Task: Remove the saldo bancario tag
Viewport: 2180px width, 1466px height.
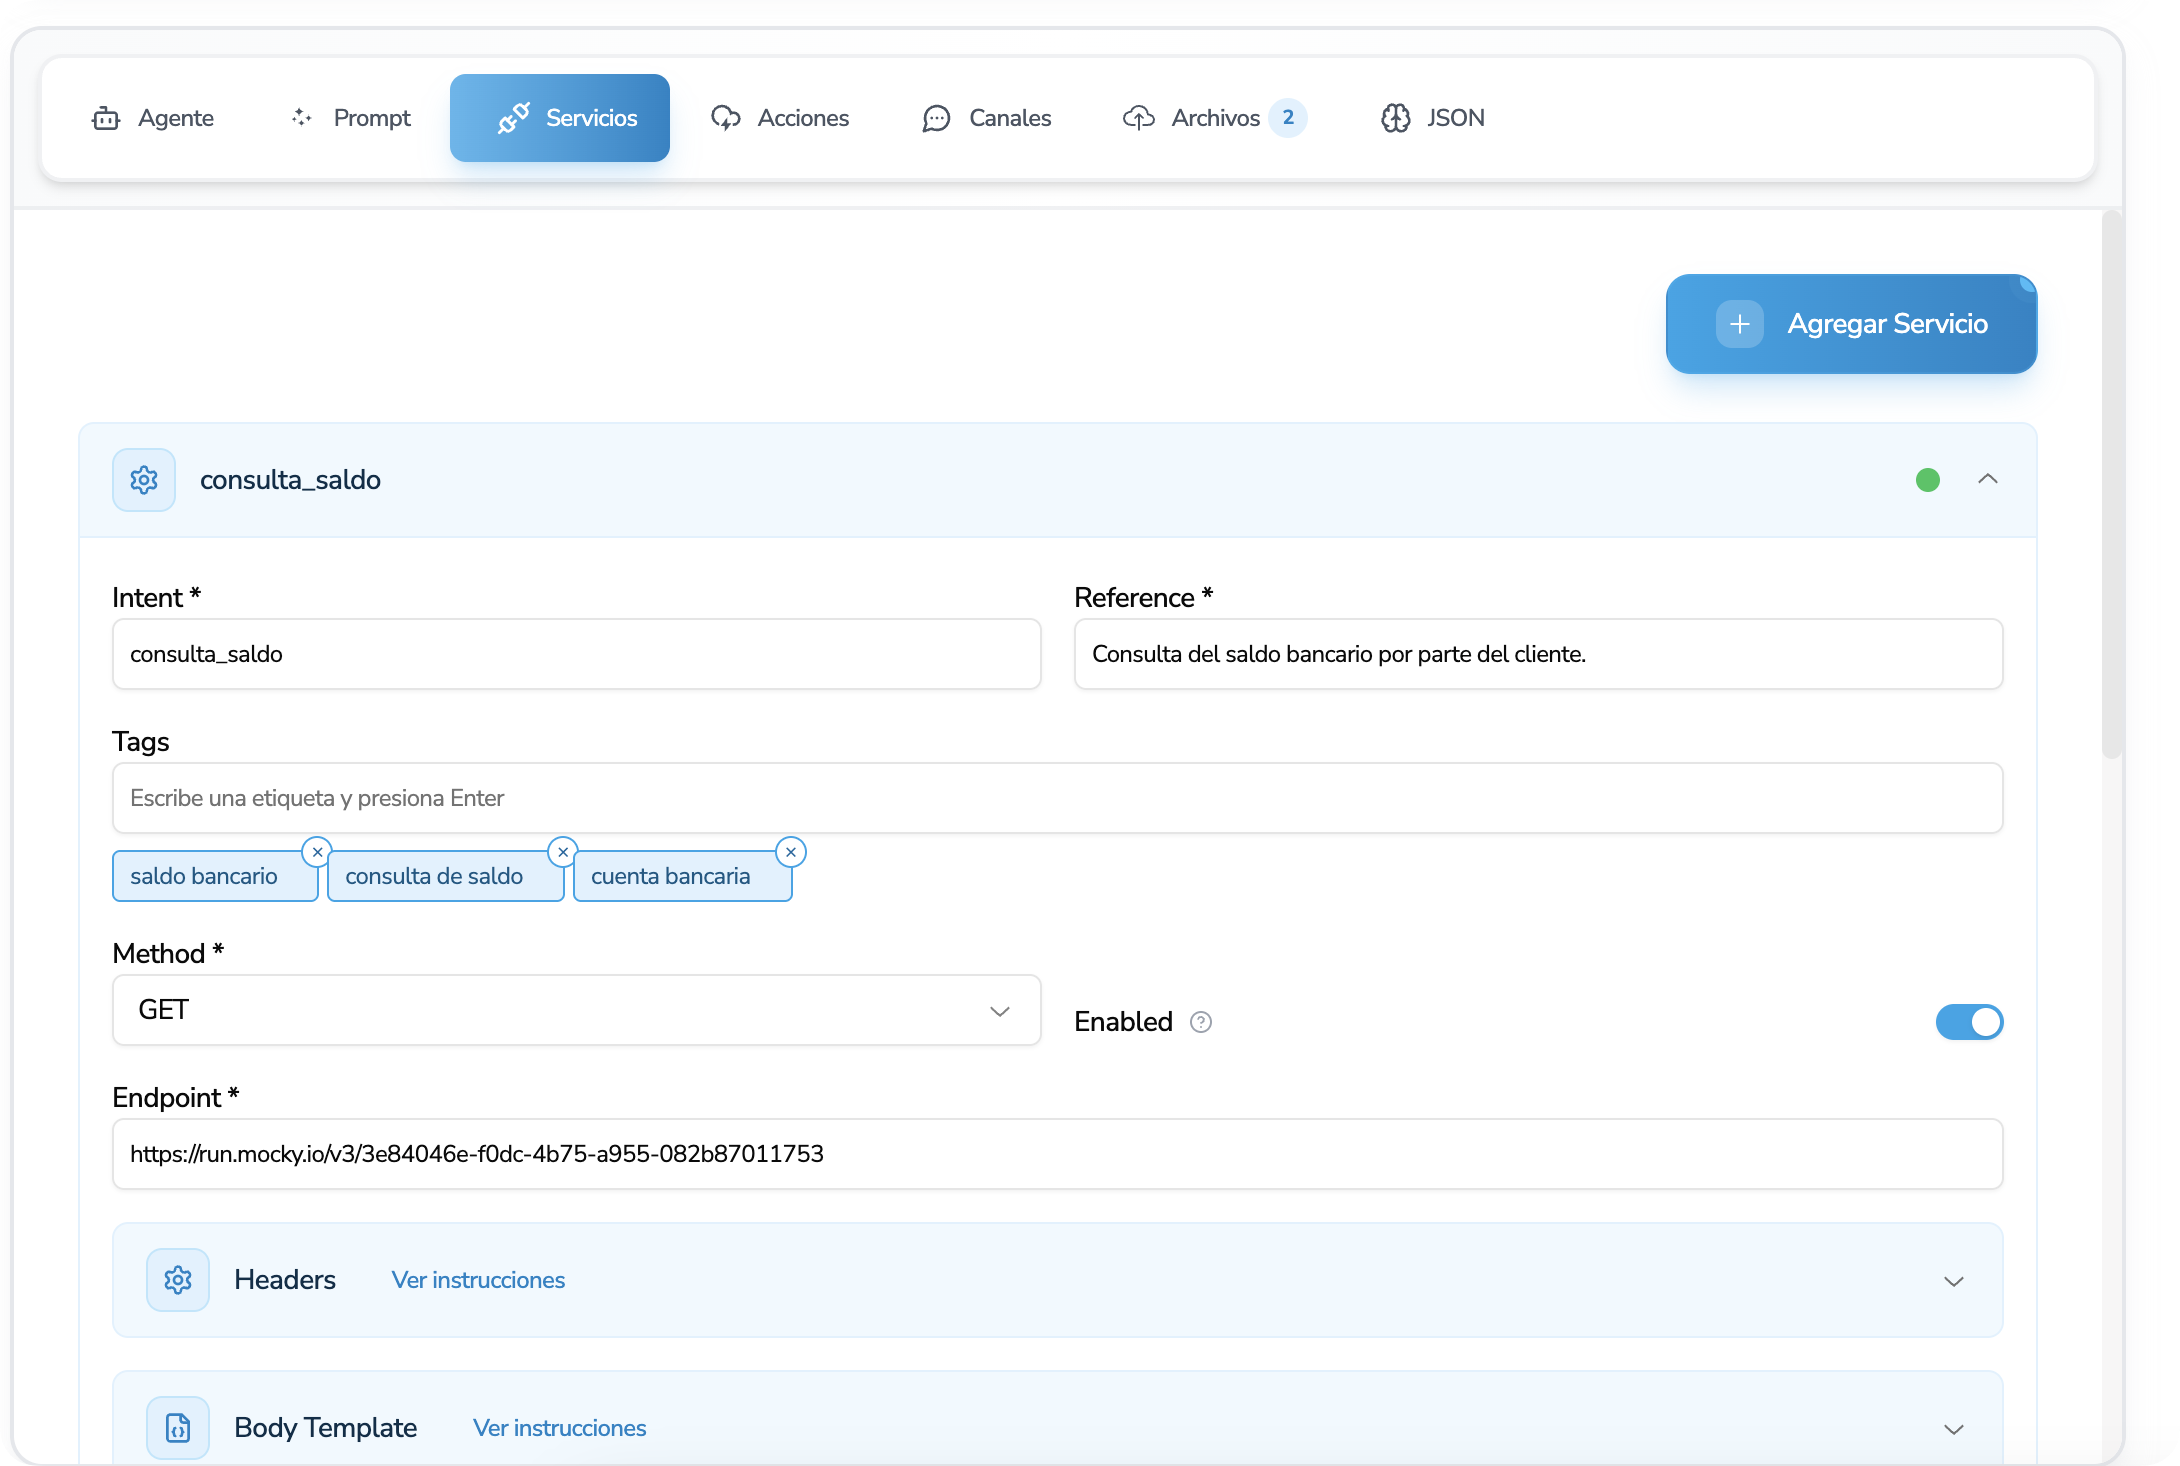Action: click(x=317, y=852)
